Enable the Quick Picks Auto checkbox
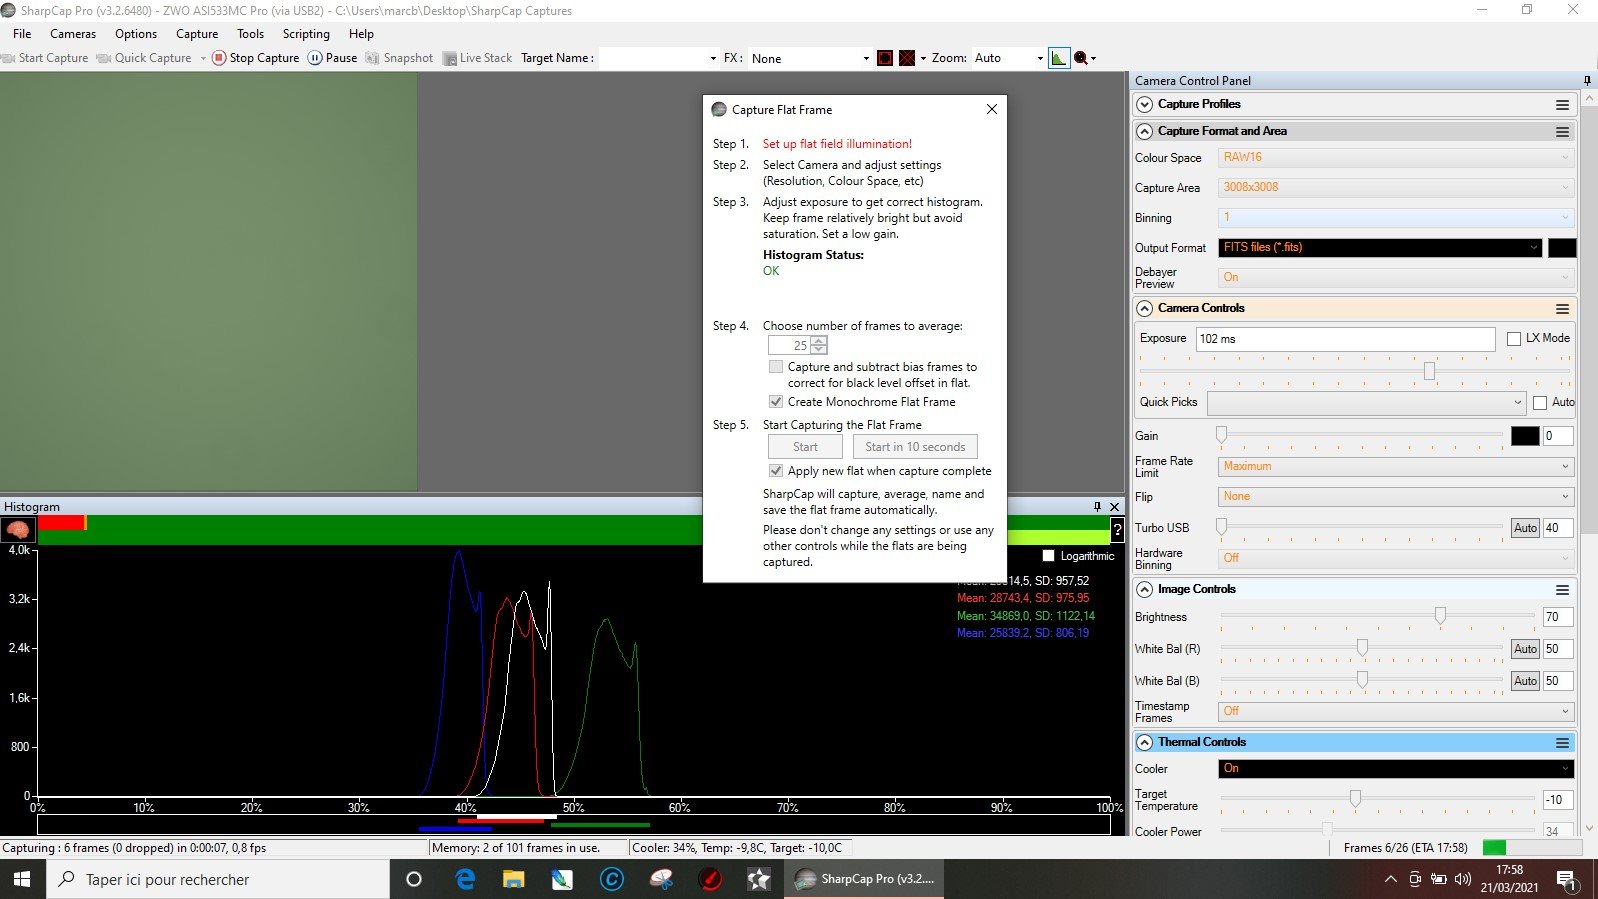 pyautogui.click(x=1540, y=403)
